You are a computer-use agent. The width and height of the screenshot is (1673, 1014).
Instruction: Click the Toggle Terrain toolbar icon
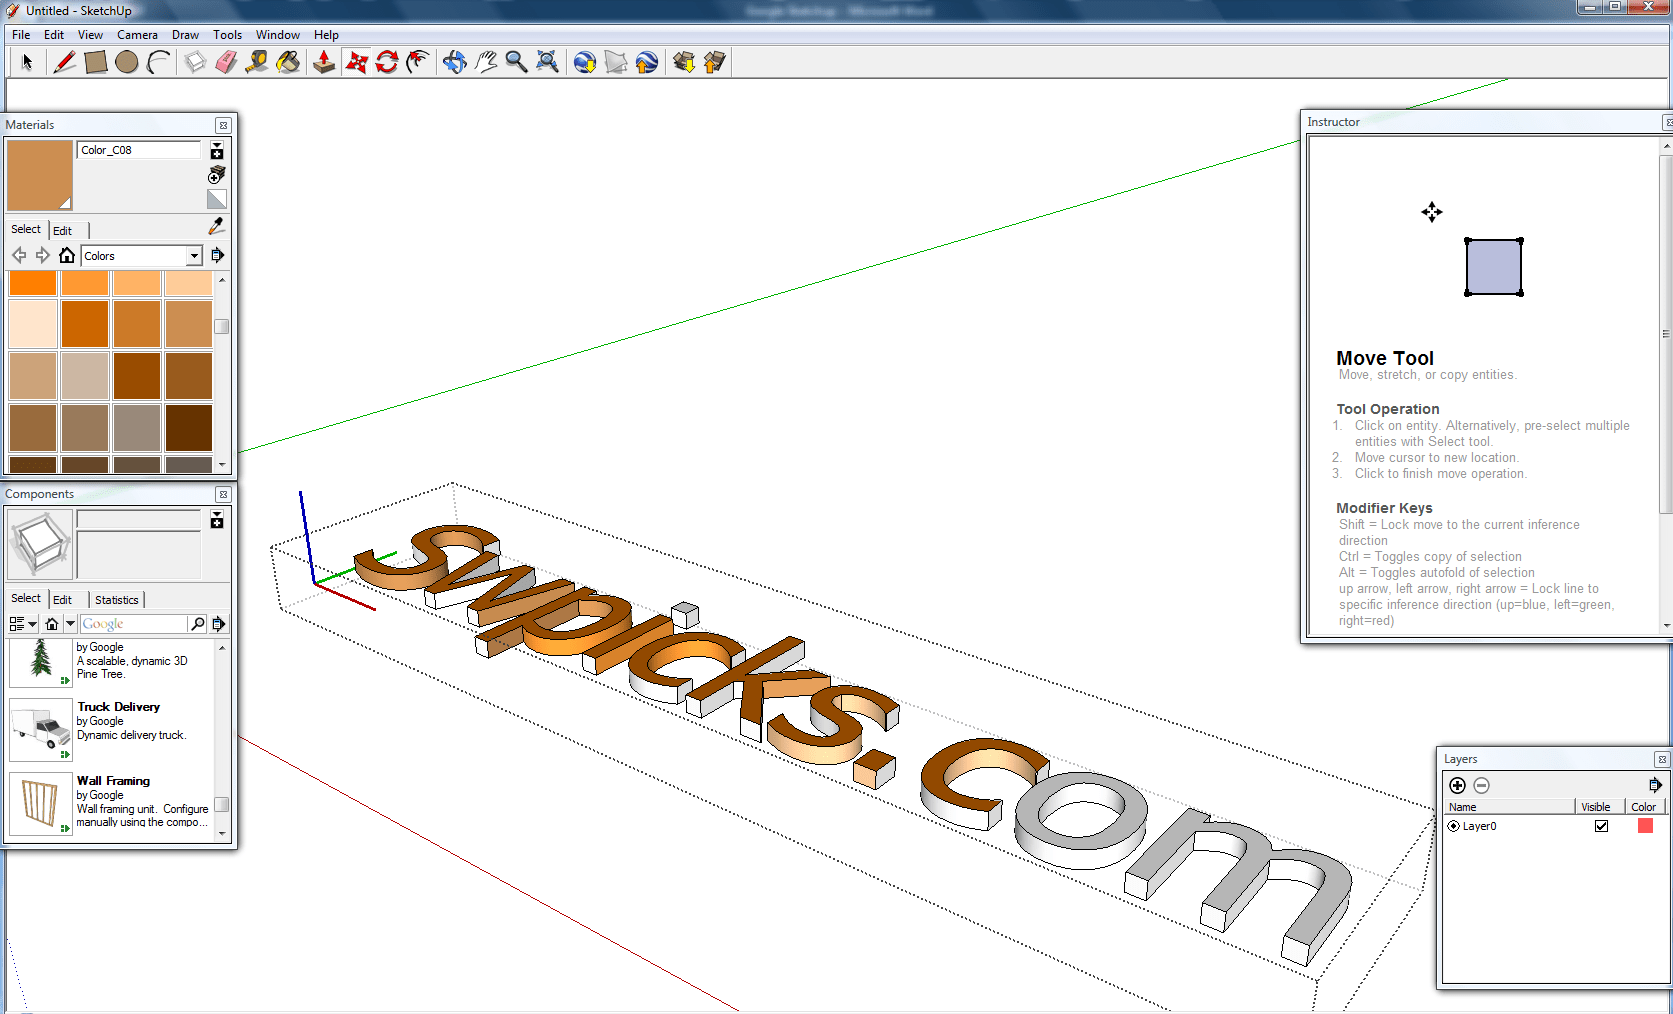coord(616,62)
